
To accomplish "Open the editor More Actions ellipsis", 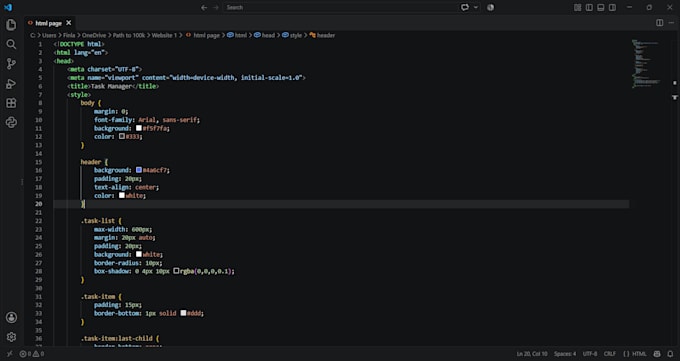I will coord(671,23).
